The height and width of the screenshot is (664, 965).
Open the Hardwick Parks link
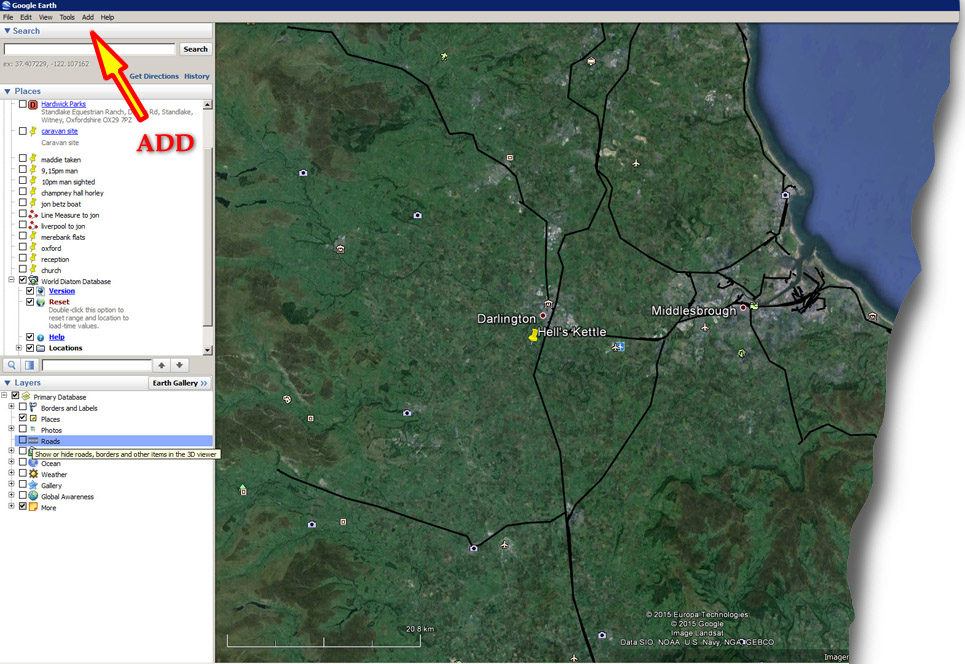coord(63,104)
